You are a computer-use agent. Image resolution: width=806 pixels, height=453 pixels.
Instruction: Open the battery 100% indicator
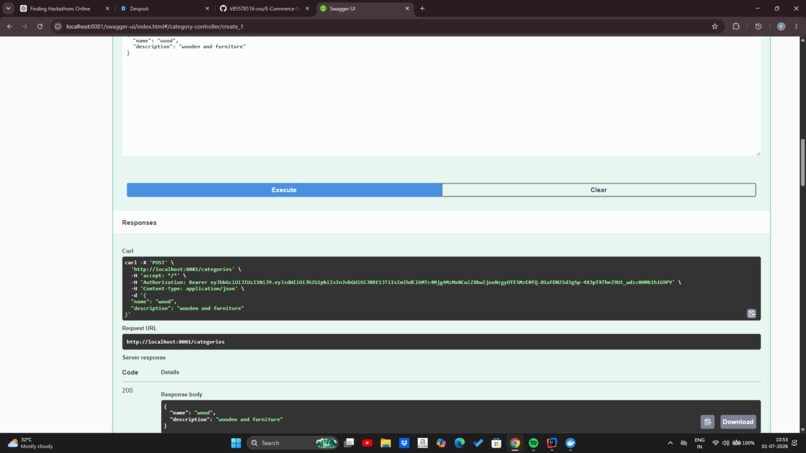point(743,443)
